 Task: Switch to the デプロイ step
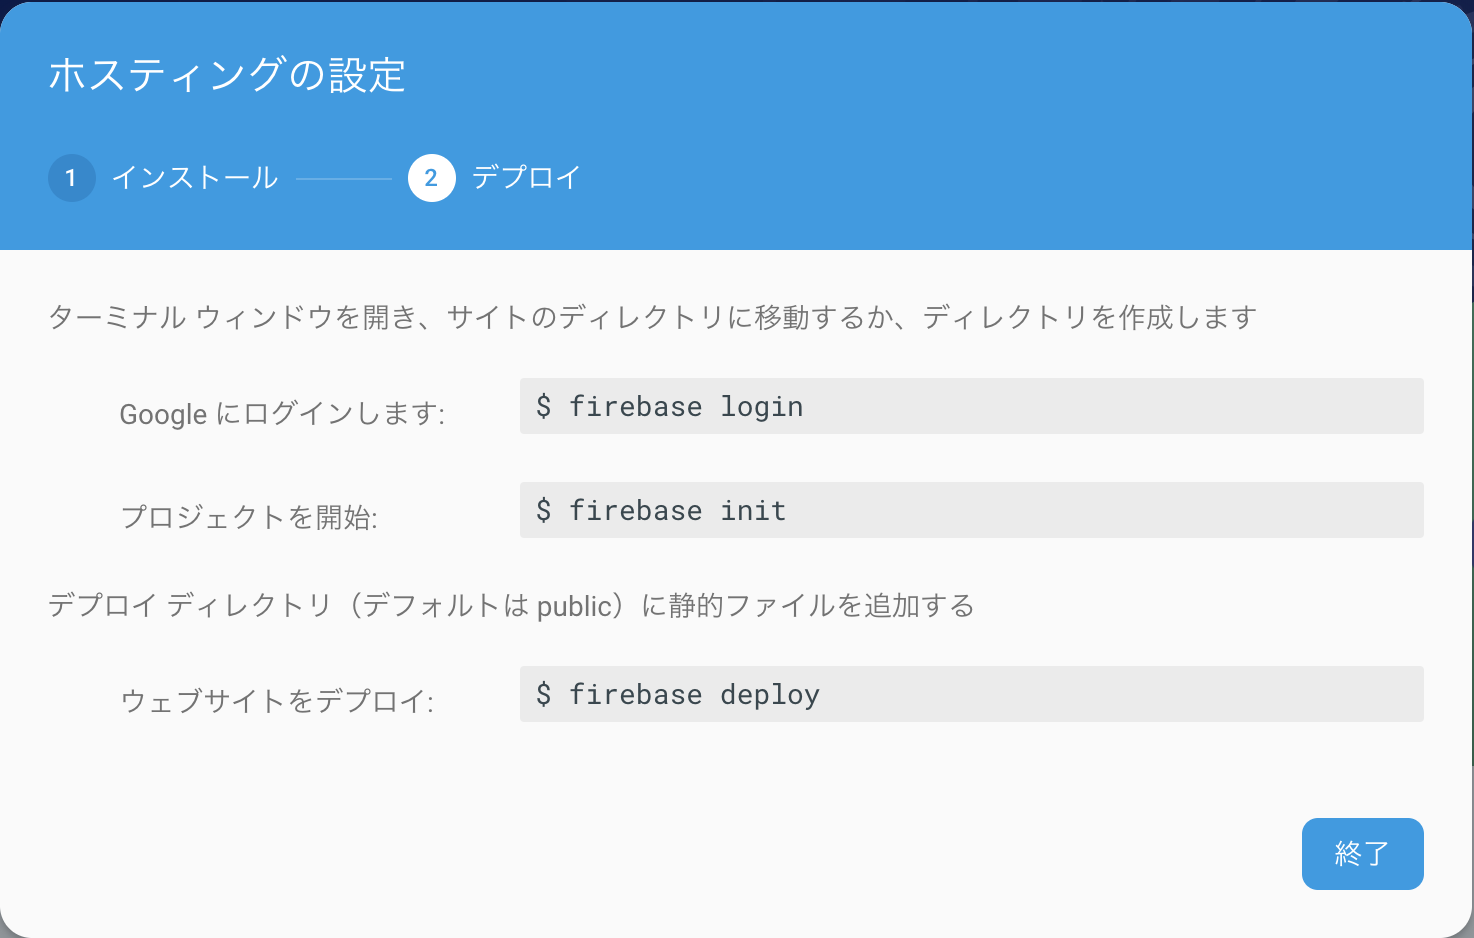[529, 177]
